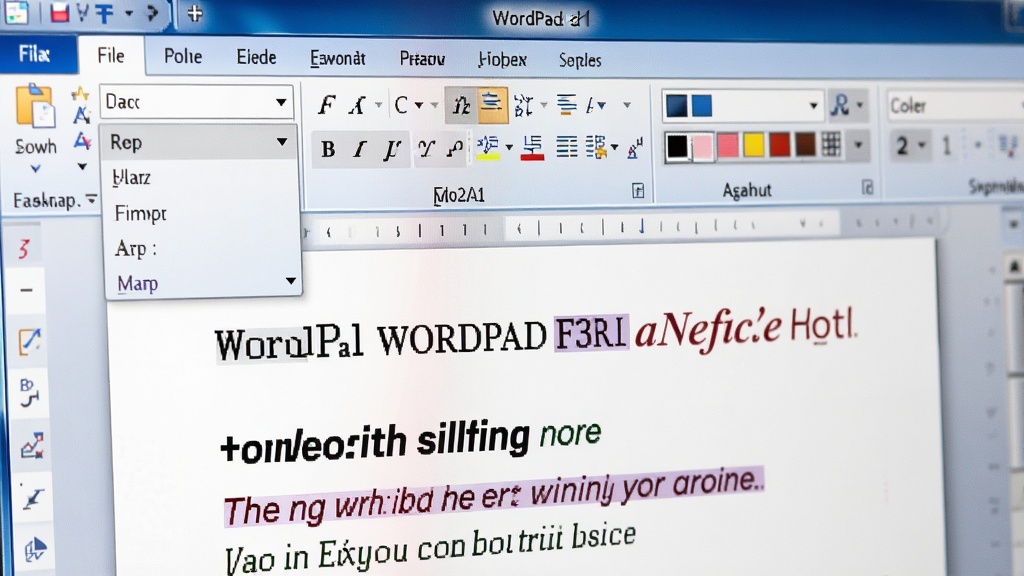Click the plus icon in the title bar

coord(195,13)
